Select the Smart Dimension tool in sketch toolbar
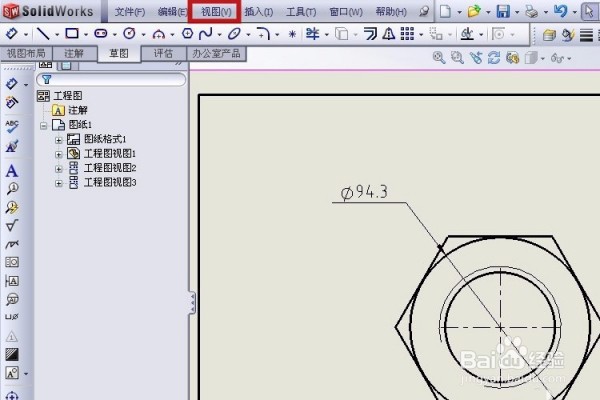 point(11,34)
